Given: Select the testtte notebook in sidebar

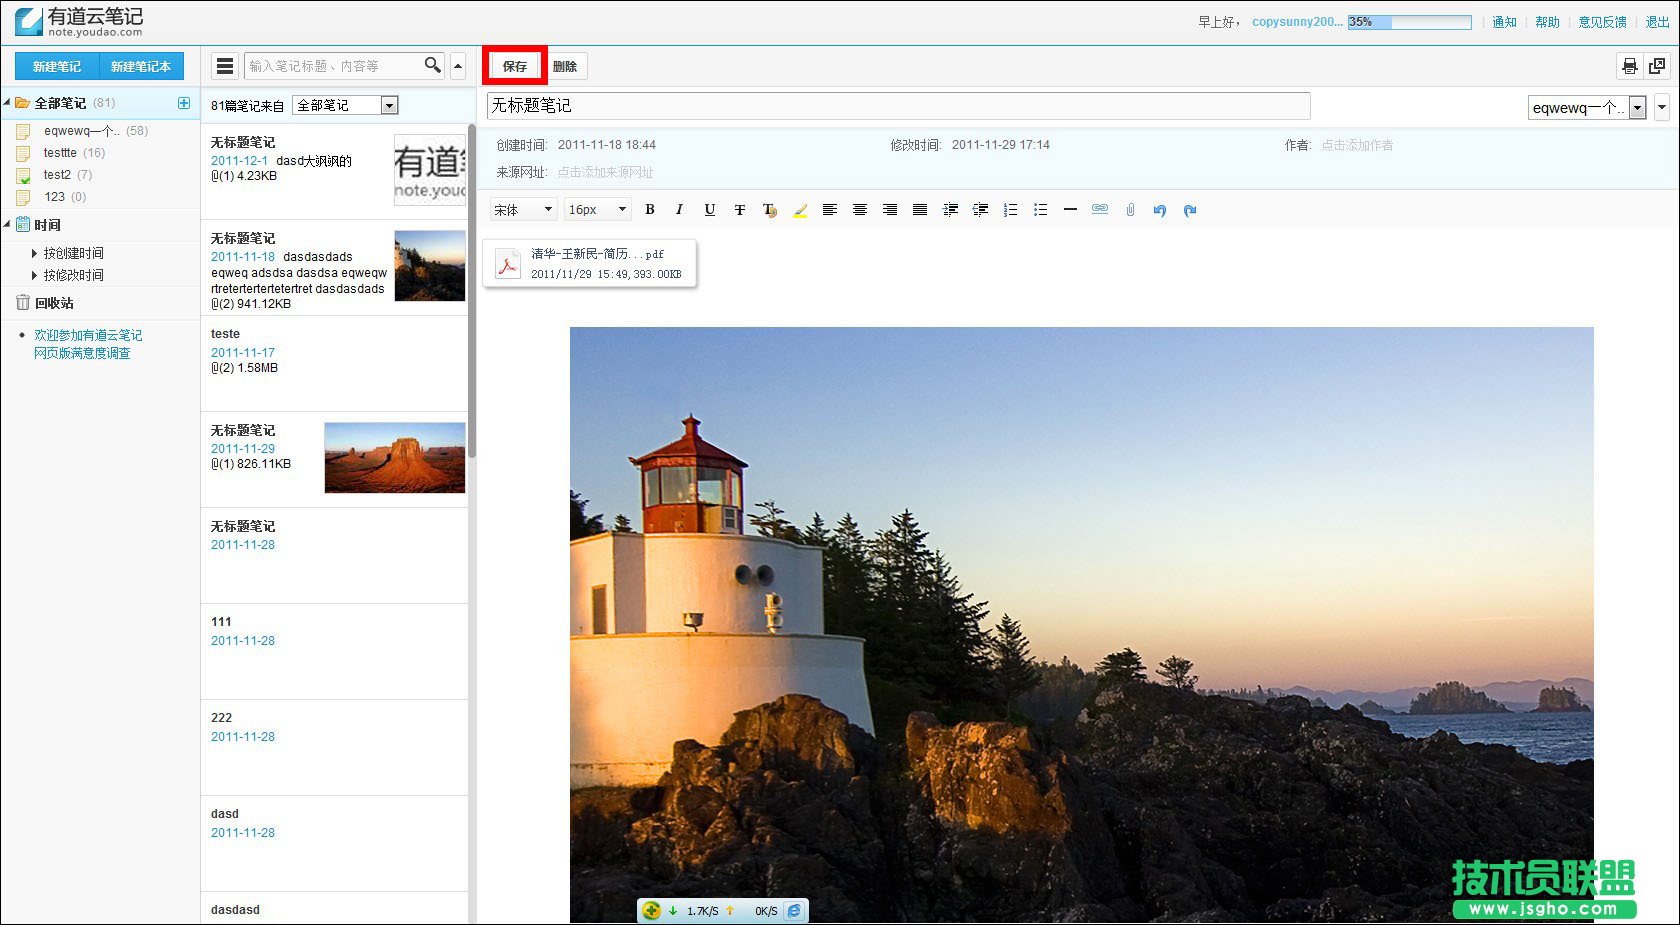Looking at the screenshot, I should pos(60,153).
